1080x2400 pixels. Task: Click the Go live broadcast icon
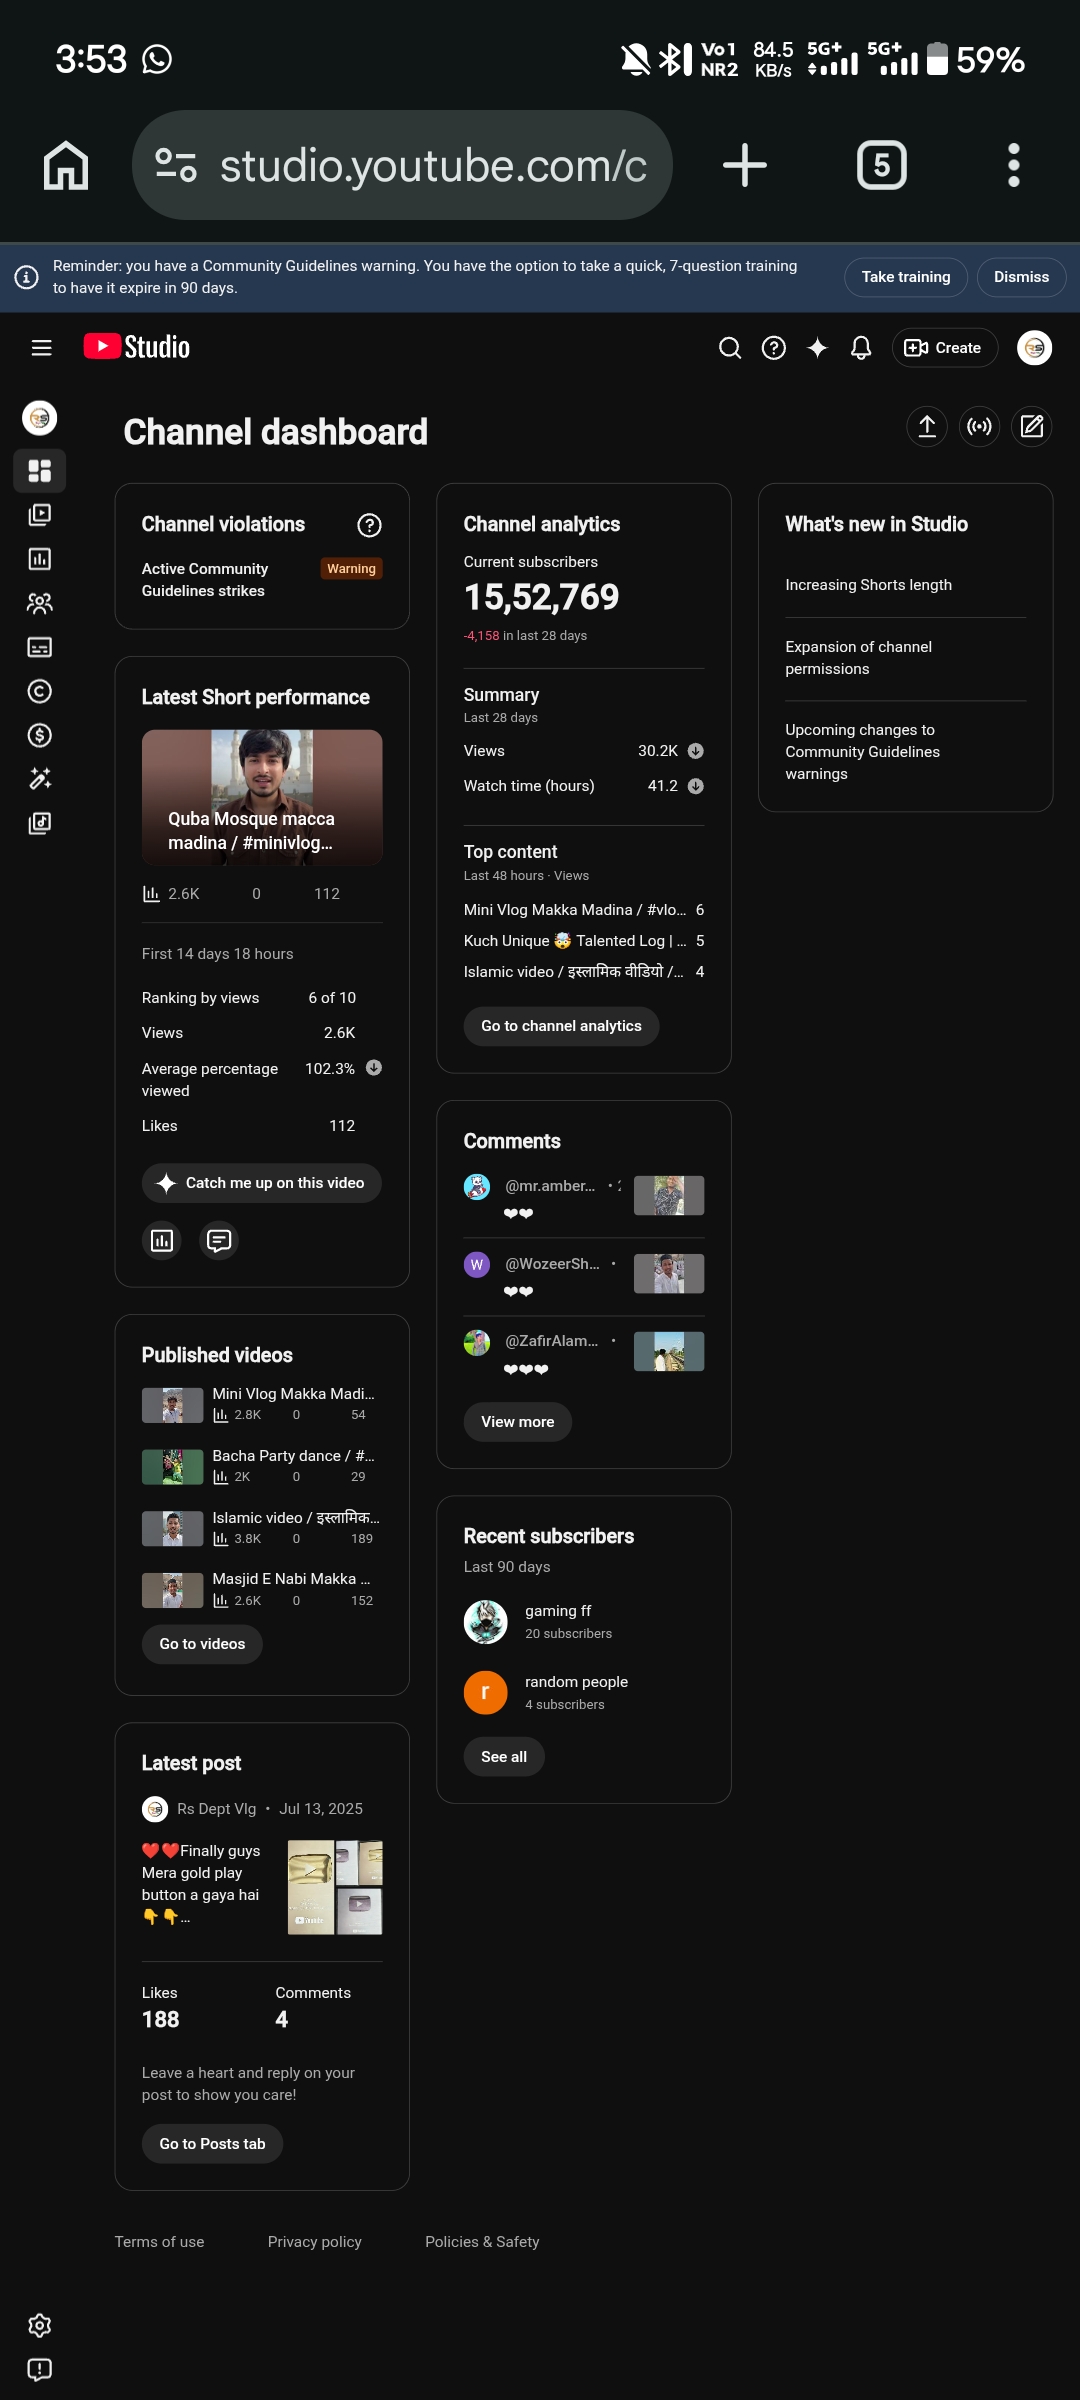(980, 427)
